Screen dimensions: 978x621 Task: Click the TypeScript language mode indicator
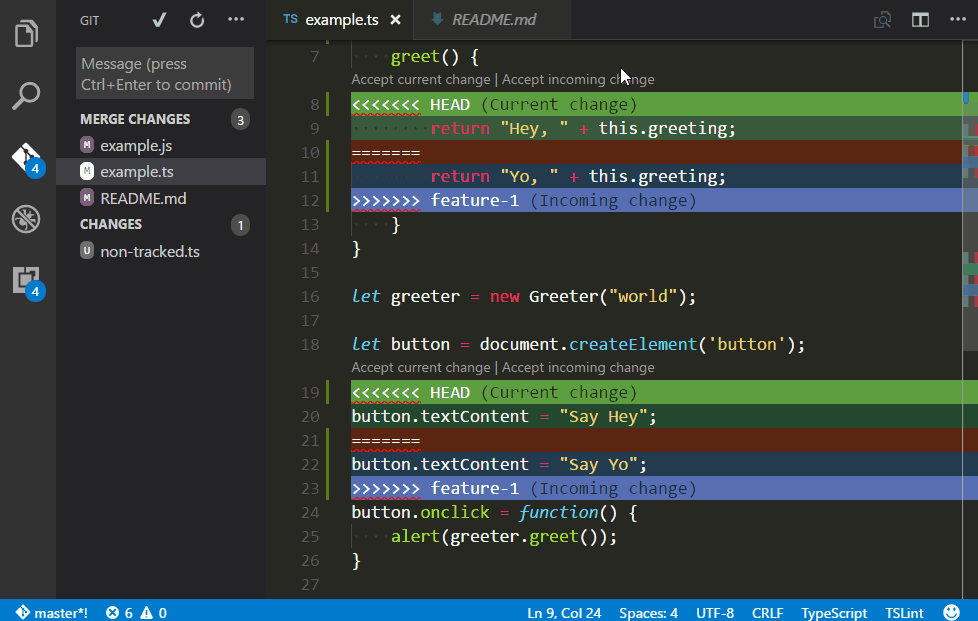coord(834,611)
